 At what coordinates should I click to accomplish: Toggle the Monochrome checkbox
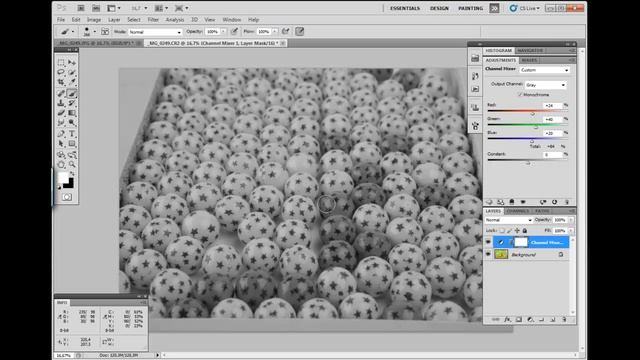520,94
